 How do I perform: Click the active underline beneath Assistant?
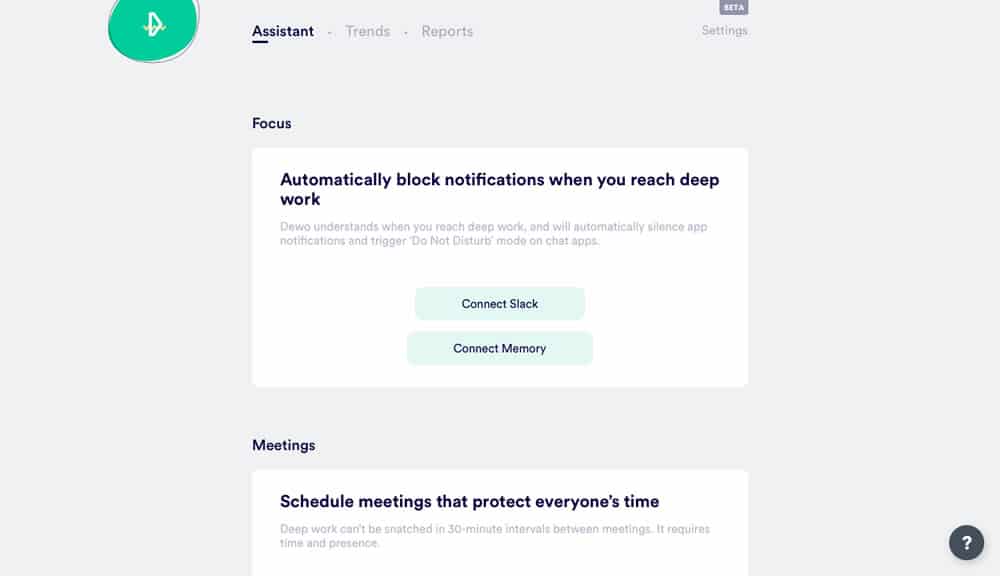point(260,42)
